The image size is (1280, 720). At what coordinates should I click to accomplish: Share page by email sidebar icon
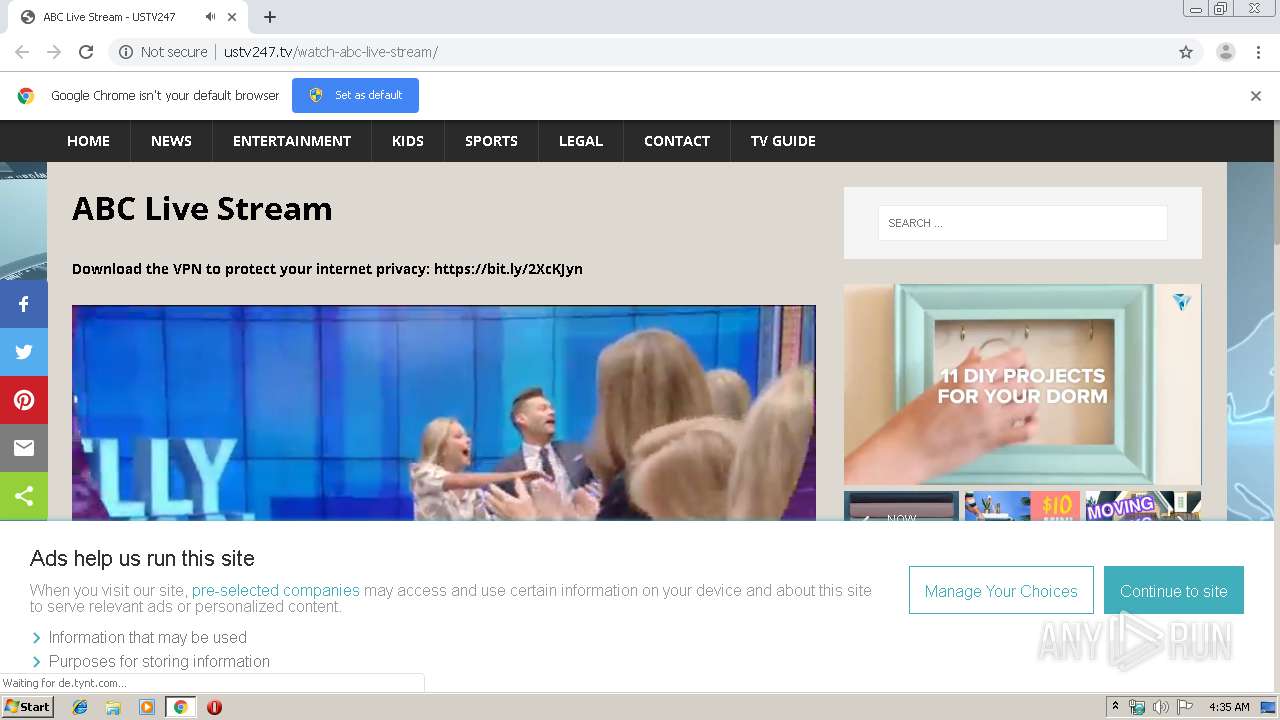24,448
